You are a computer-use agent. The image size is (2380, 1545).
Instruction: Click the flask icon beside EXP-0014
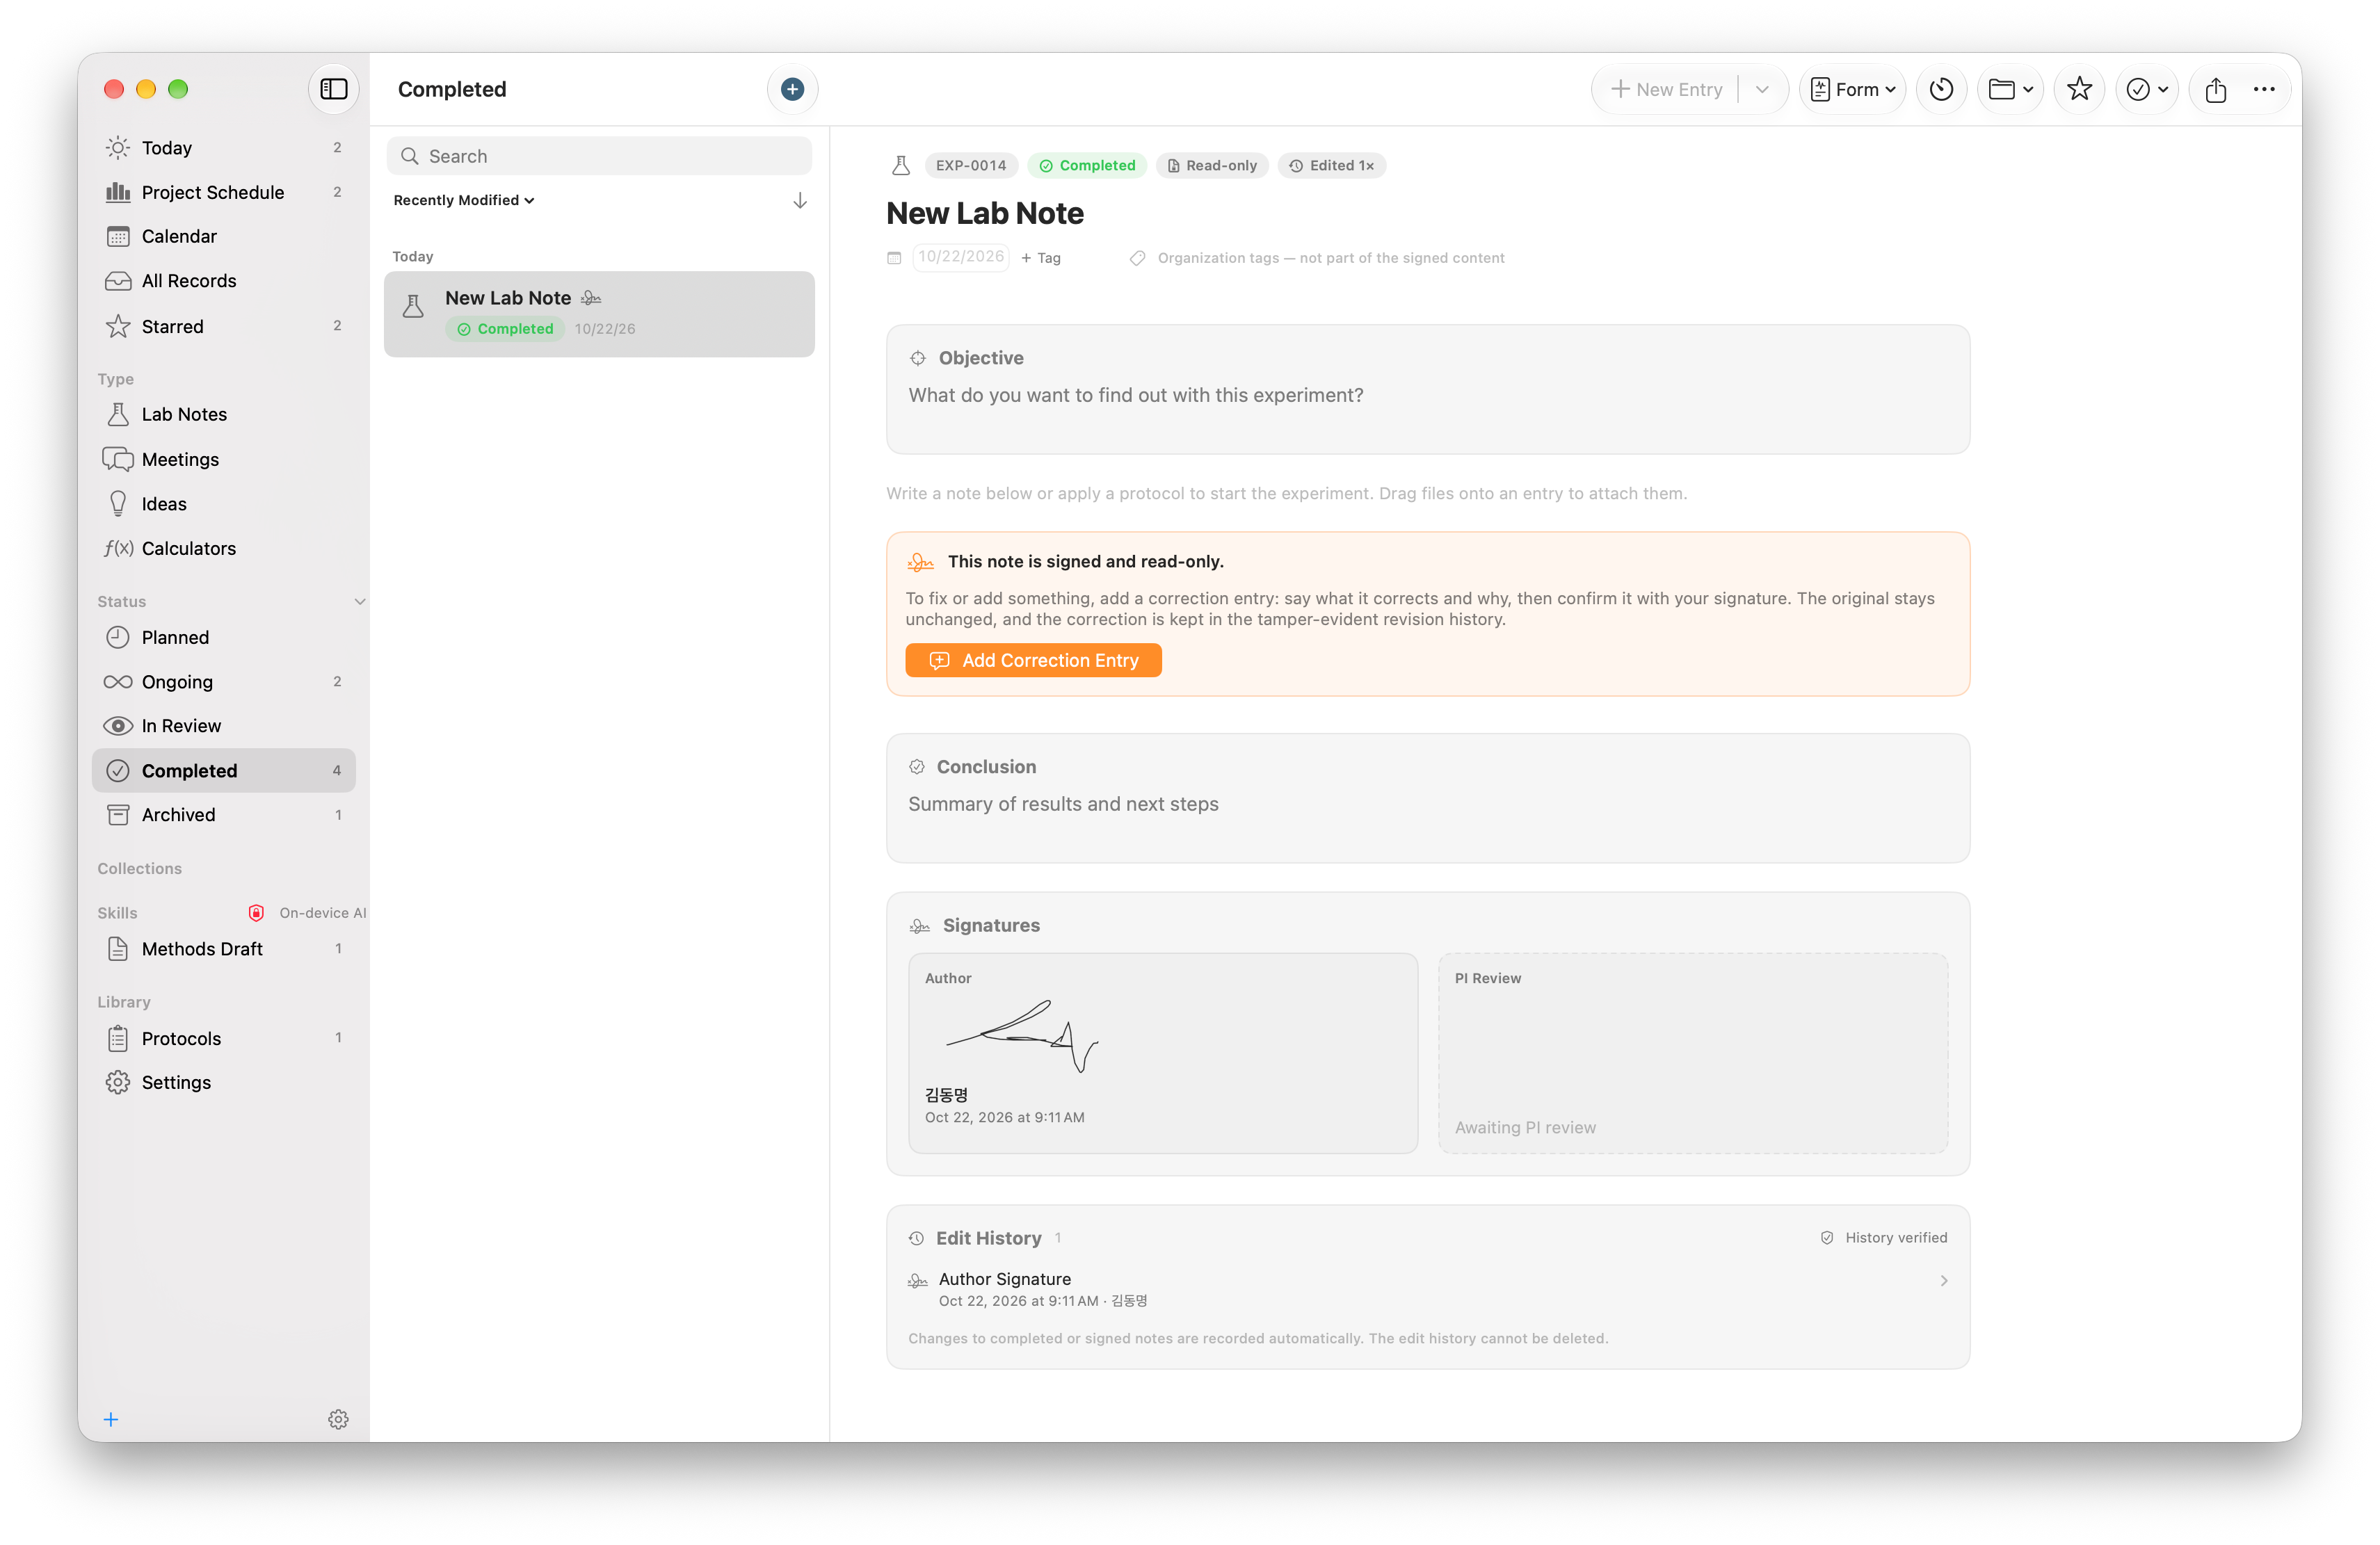pyautogui.click(x=900, y=165)
